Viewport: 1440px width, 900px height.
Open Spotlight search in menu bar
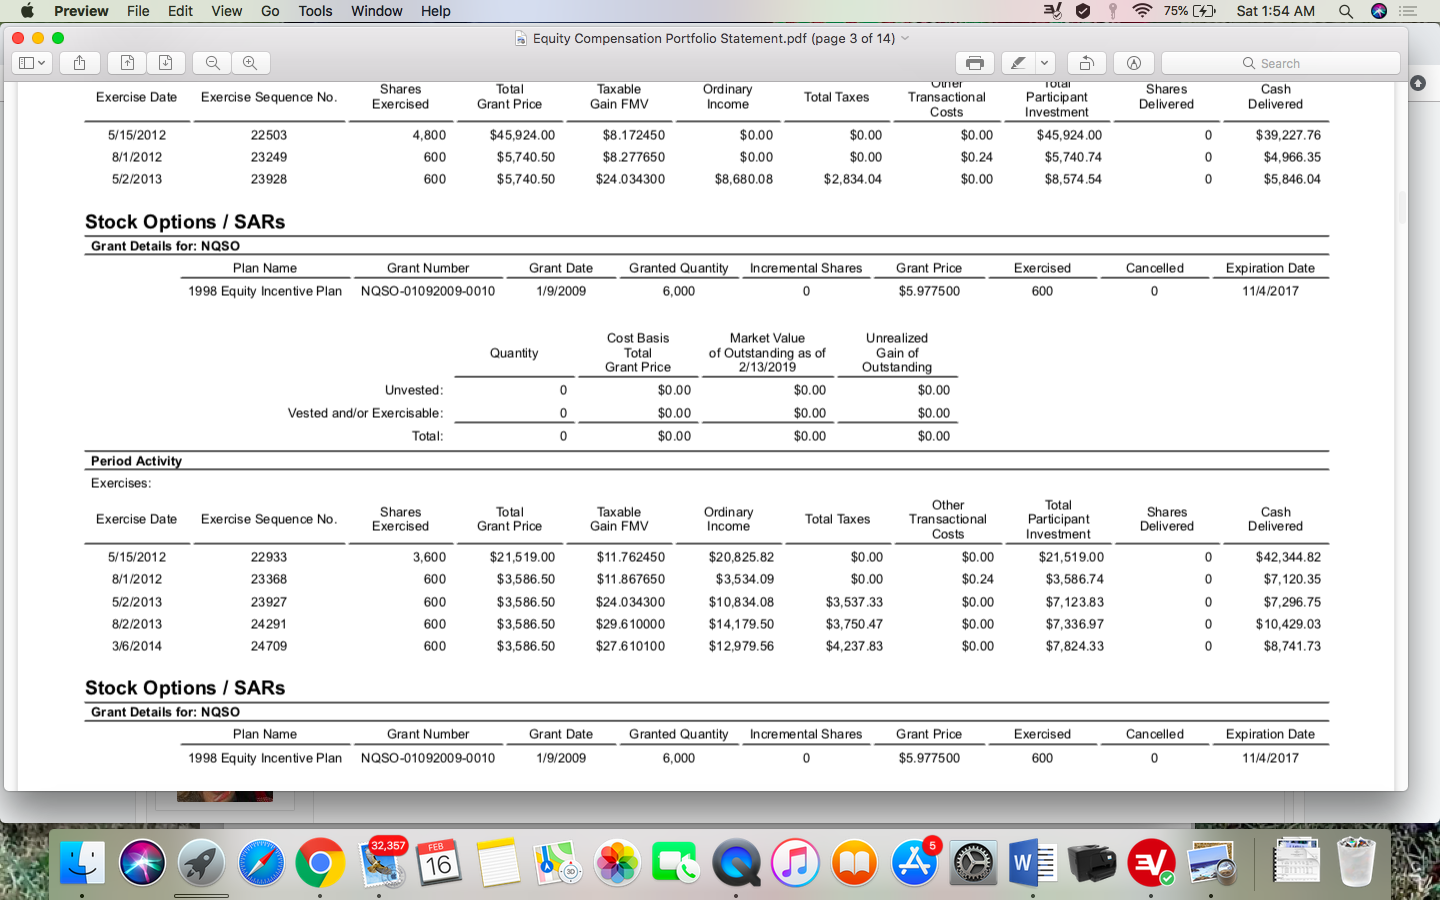1346,11
